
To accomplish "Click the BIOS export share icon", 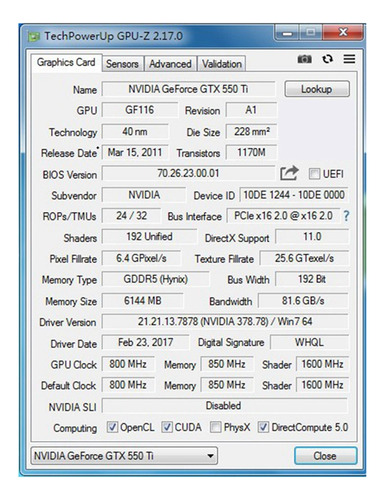I will click(289, 173).
